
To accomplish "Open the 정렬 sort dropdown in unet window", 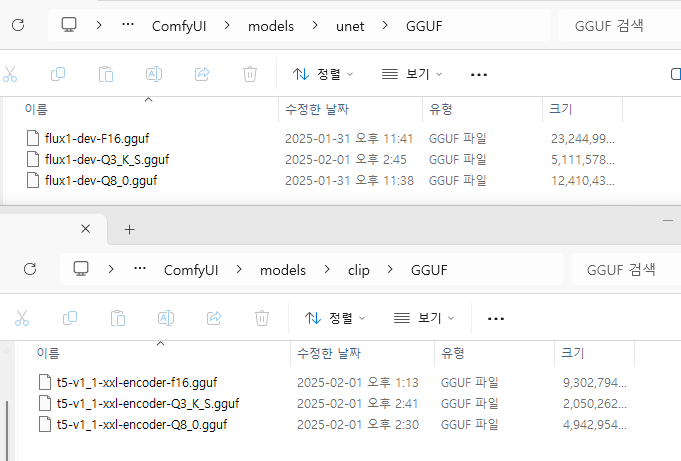I will click(323, 74).
